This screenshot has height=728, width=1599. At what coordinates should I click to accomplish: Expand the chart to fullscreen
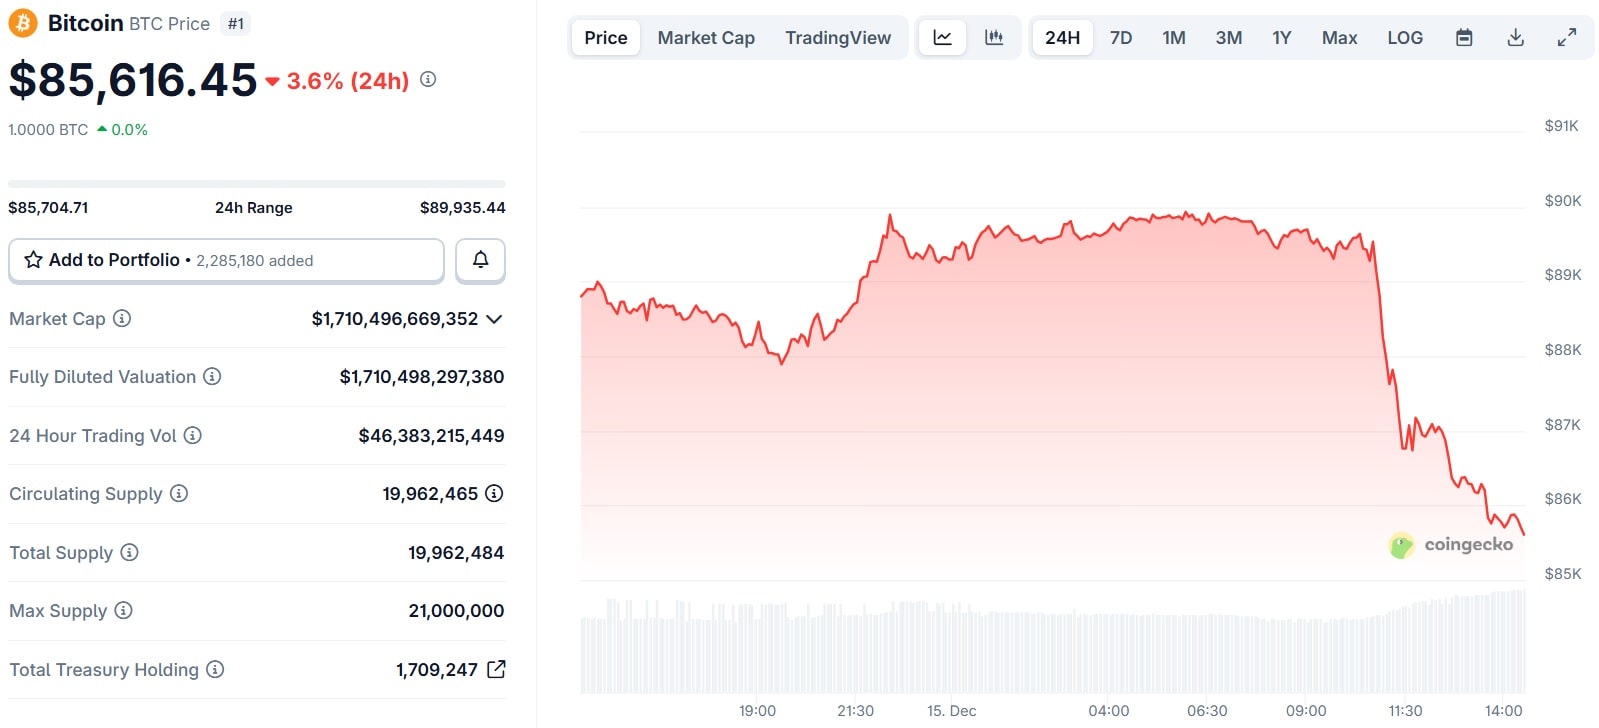(1567, 38)
